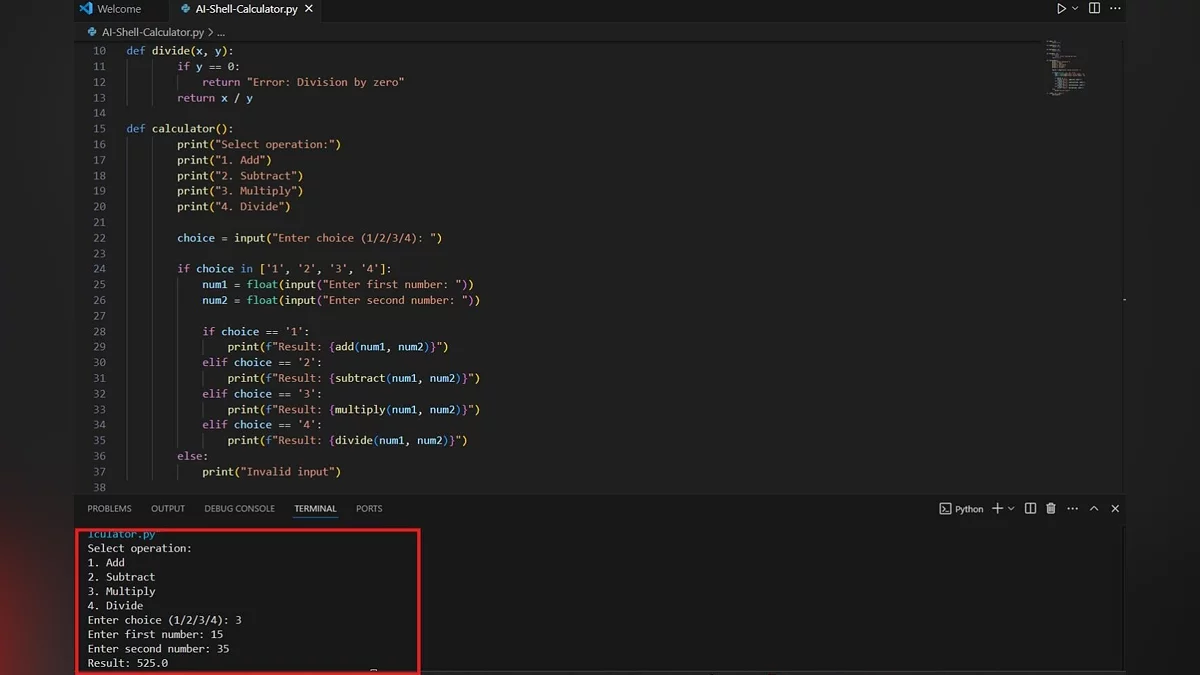Image resolution: width=1200 pixels, height=675 pixels.
Task: Open the Problems panel tab
Action: (x=109, y=509)
